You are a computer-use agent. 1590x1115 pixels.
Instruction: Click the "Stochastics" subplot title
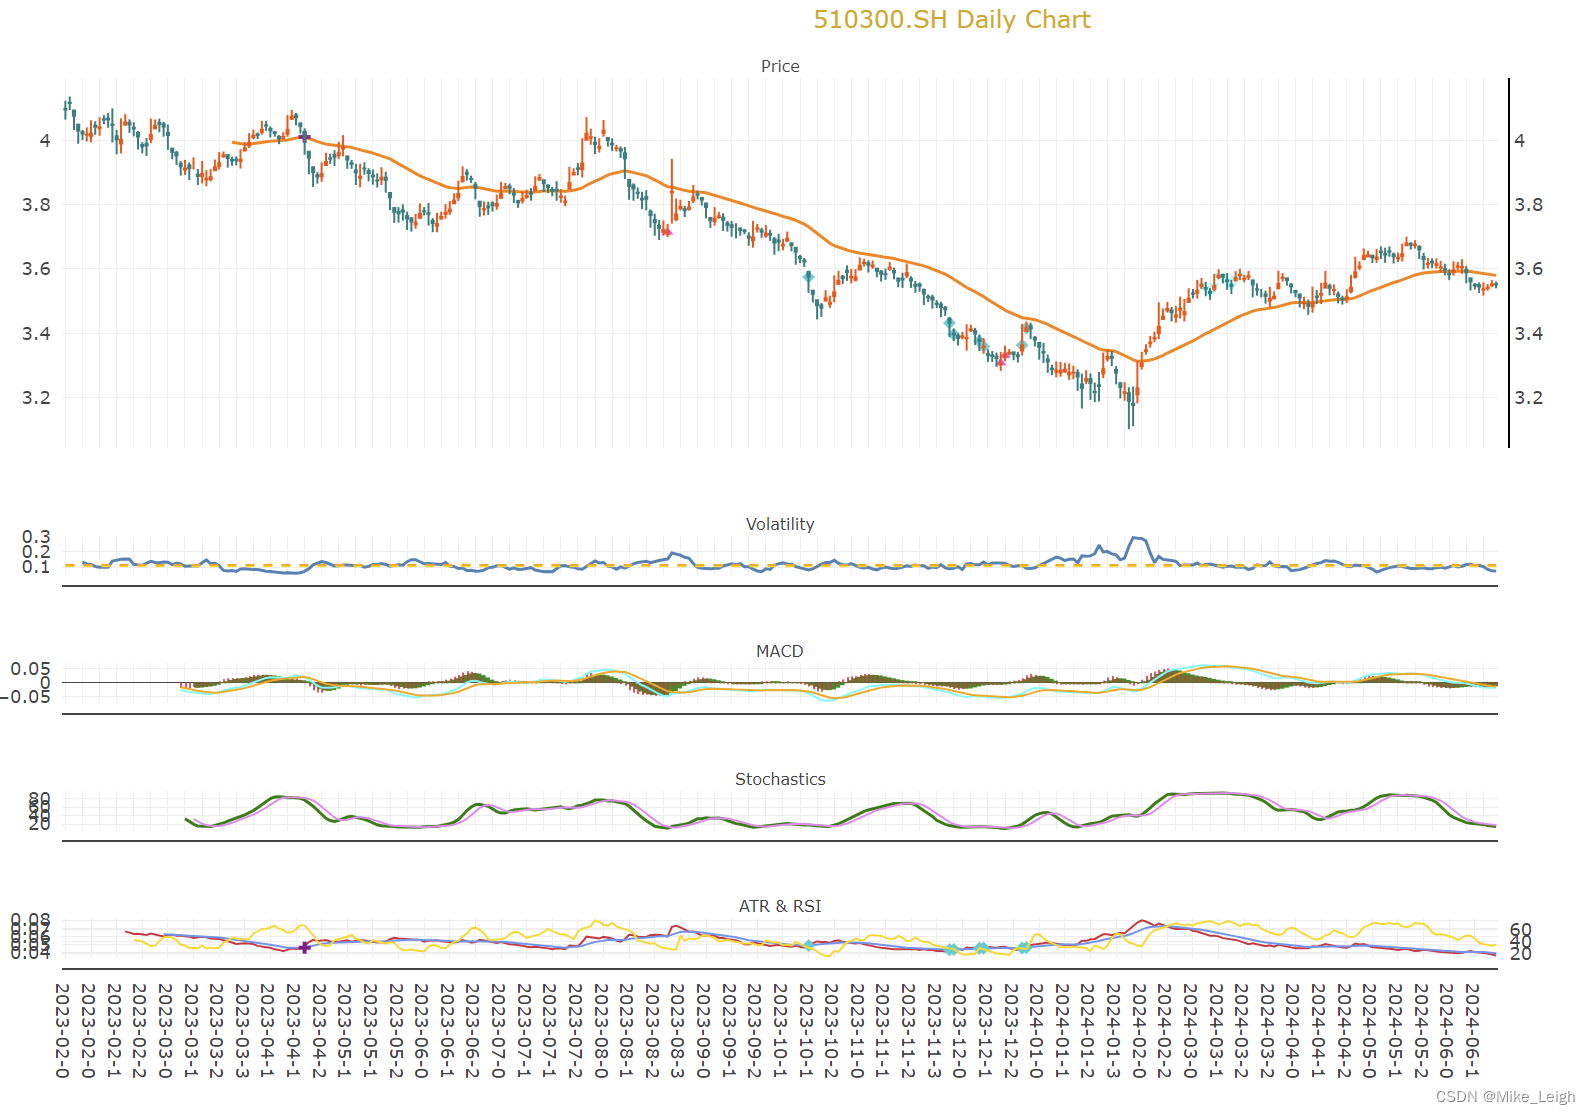coord(780,779)
